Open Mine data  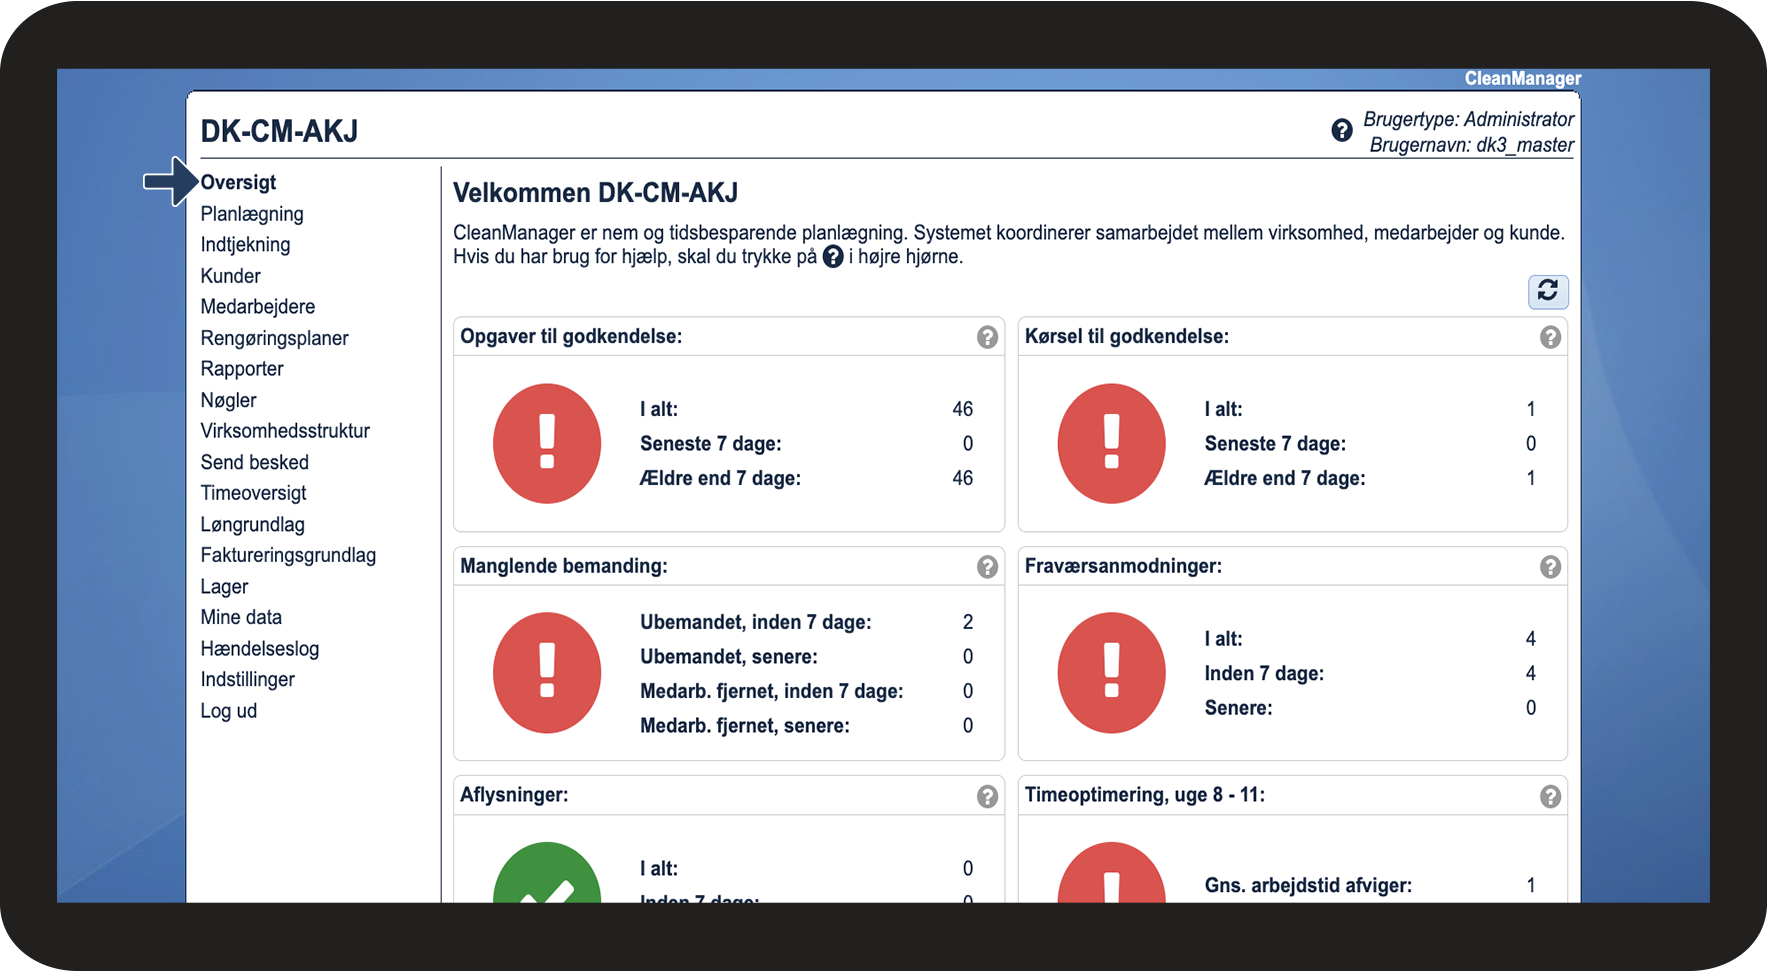click(241, 617)
